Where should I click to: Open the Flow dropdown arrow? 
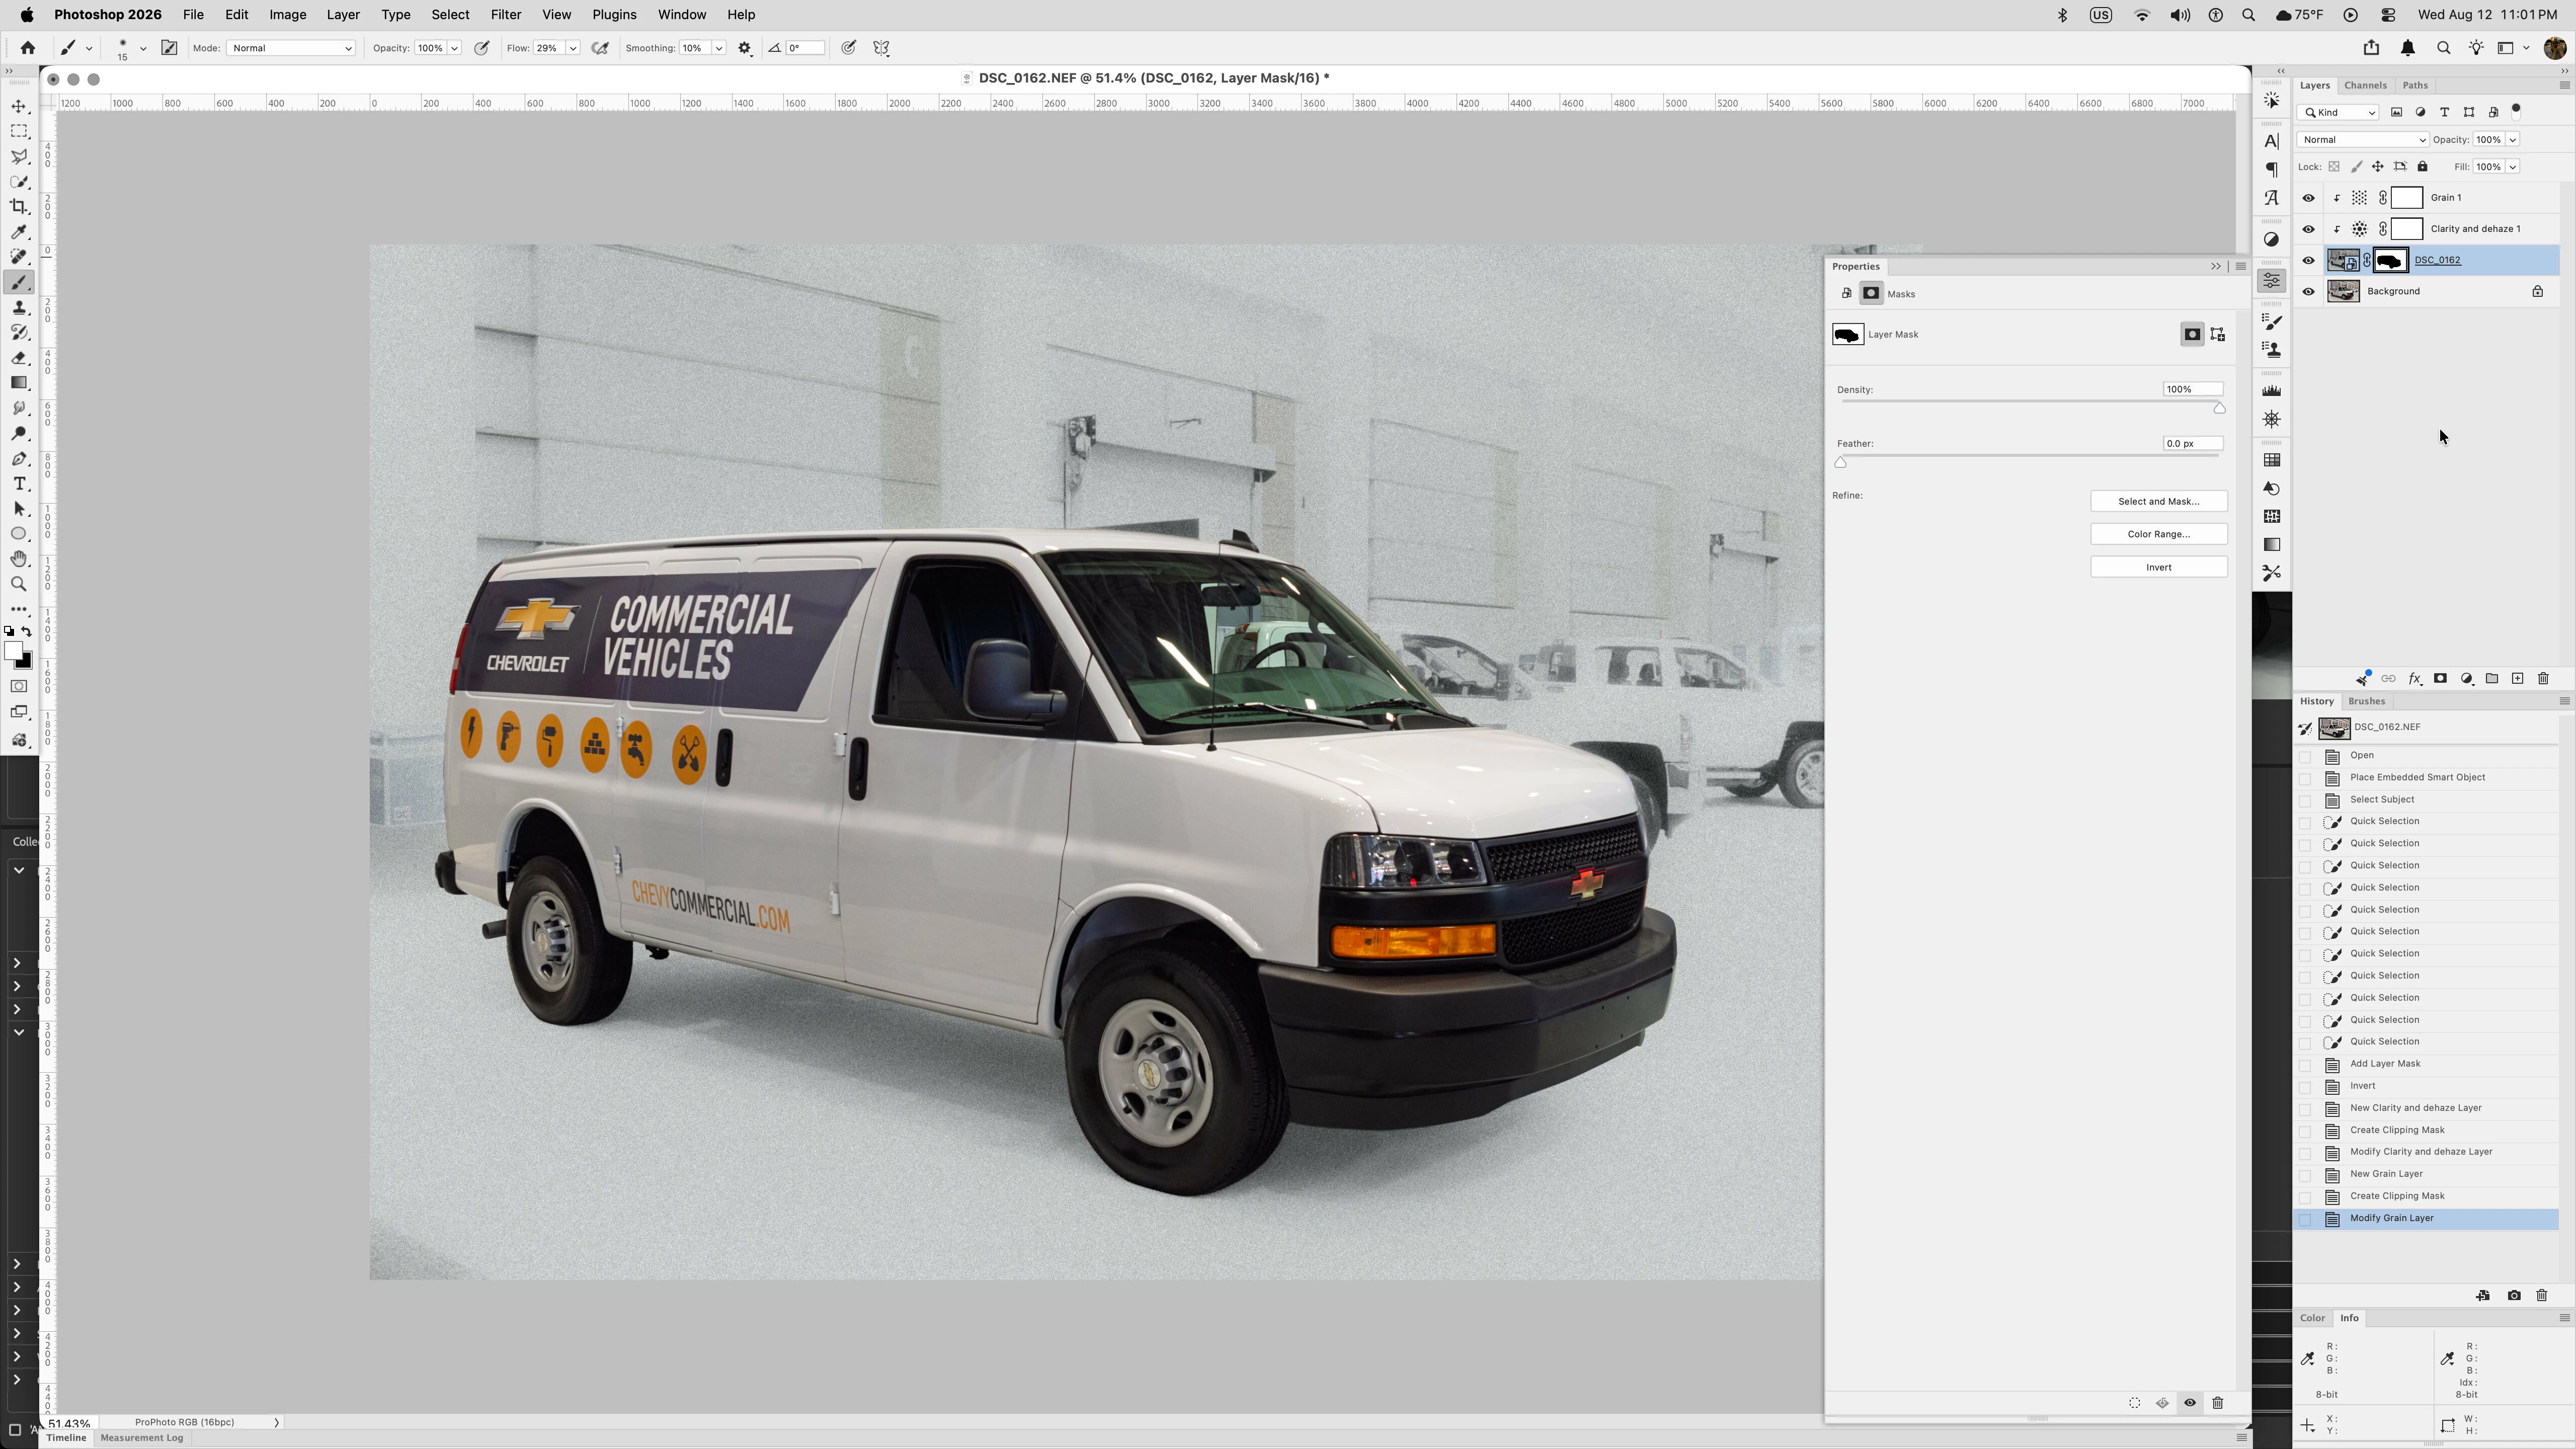click(x=573, y=48)
